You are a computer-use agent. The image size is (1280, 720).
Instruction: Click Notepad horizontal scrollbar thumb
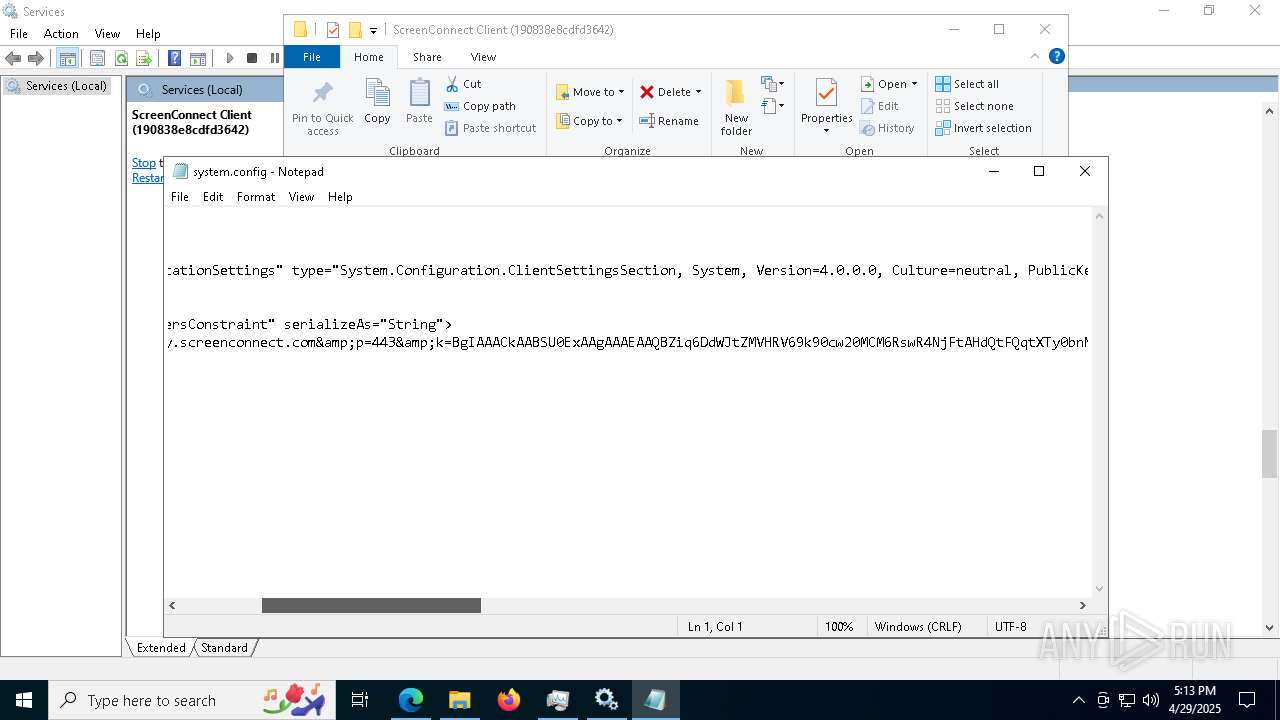point(371,605)
